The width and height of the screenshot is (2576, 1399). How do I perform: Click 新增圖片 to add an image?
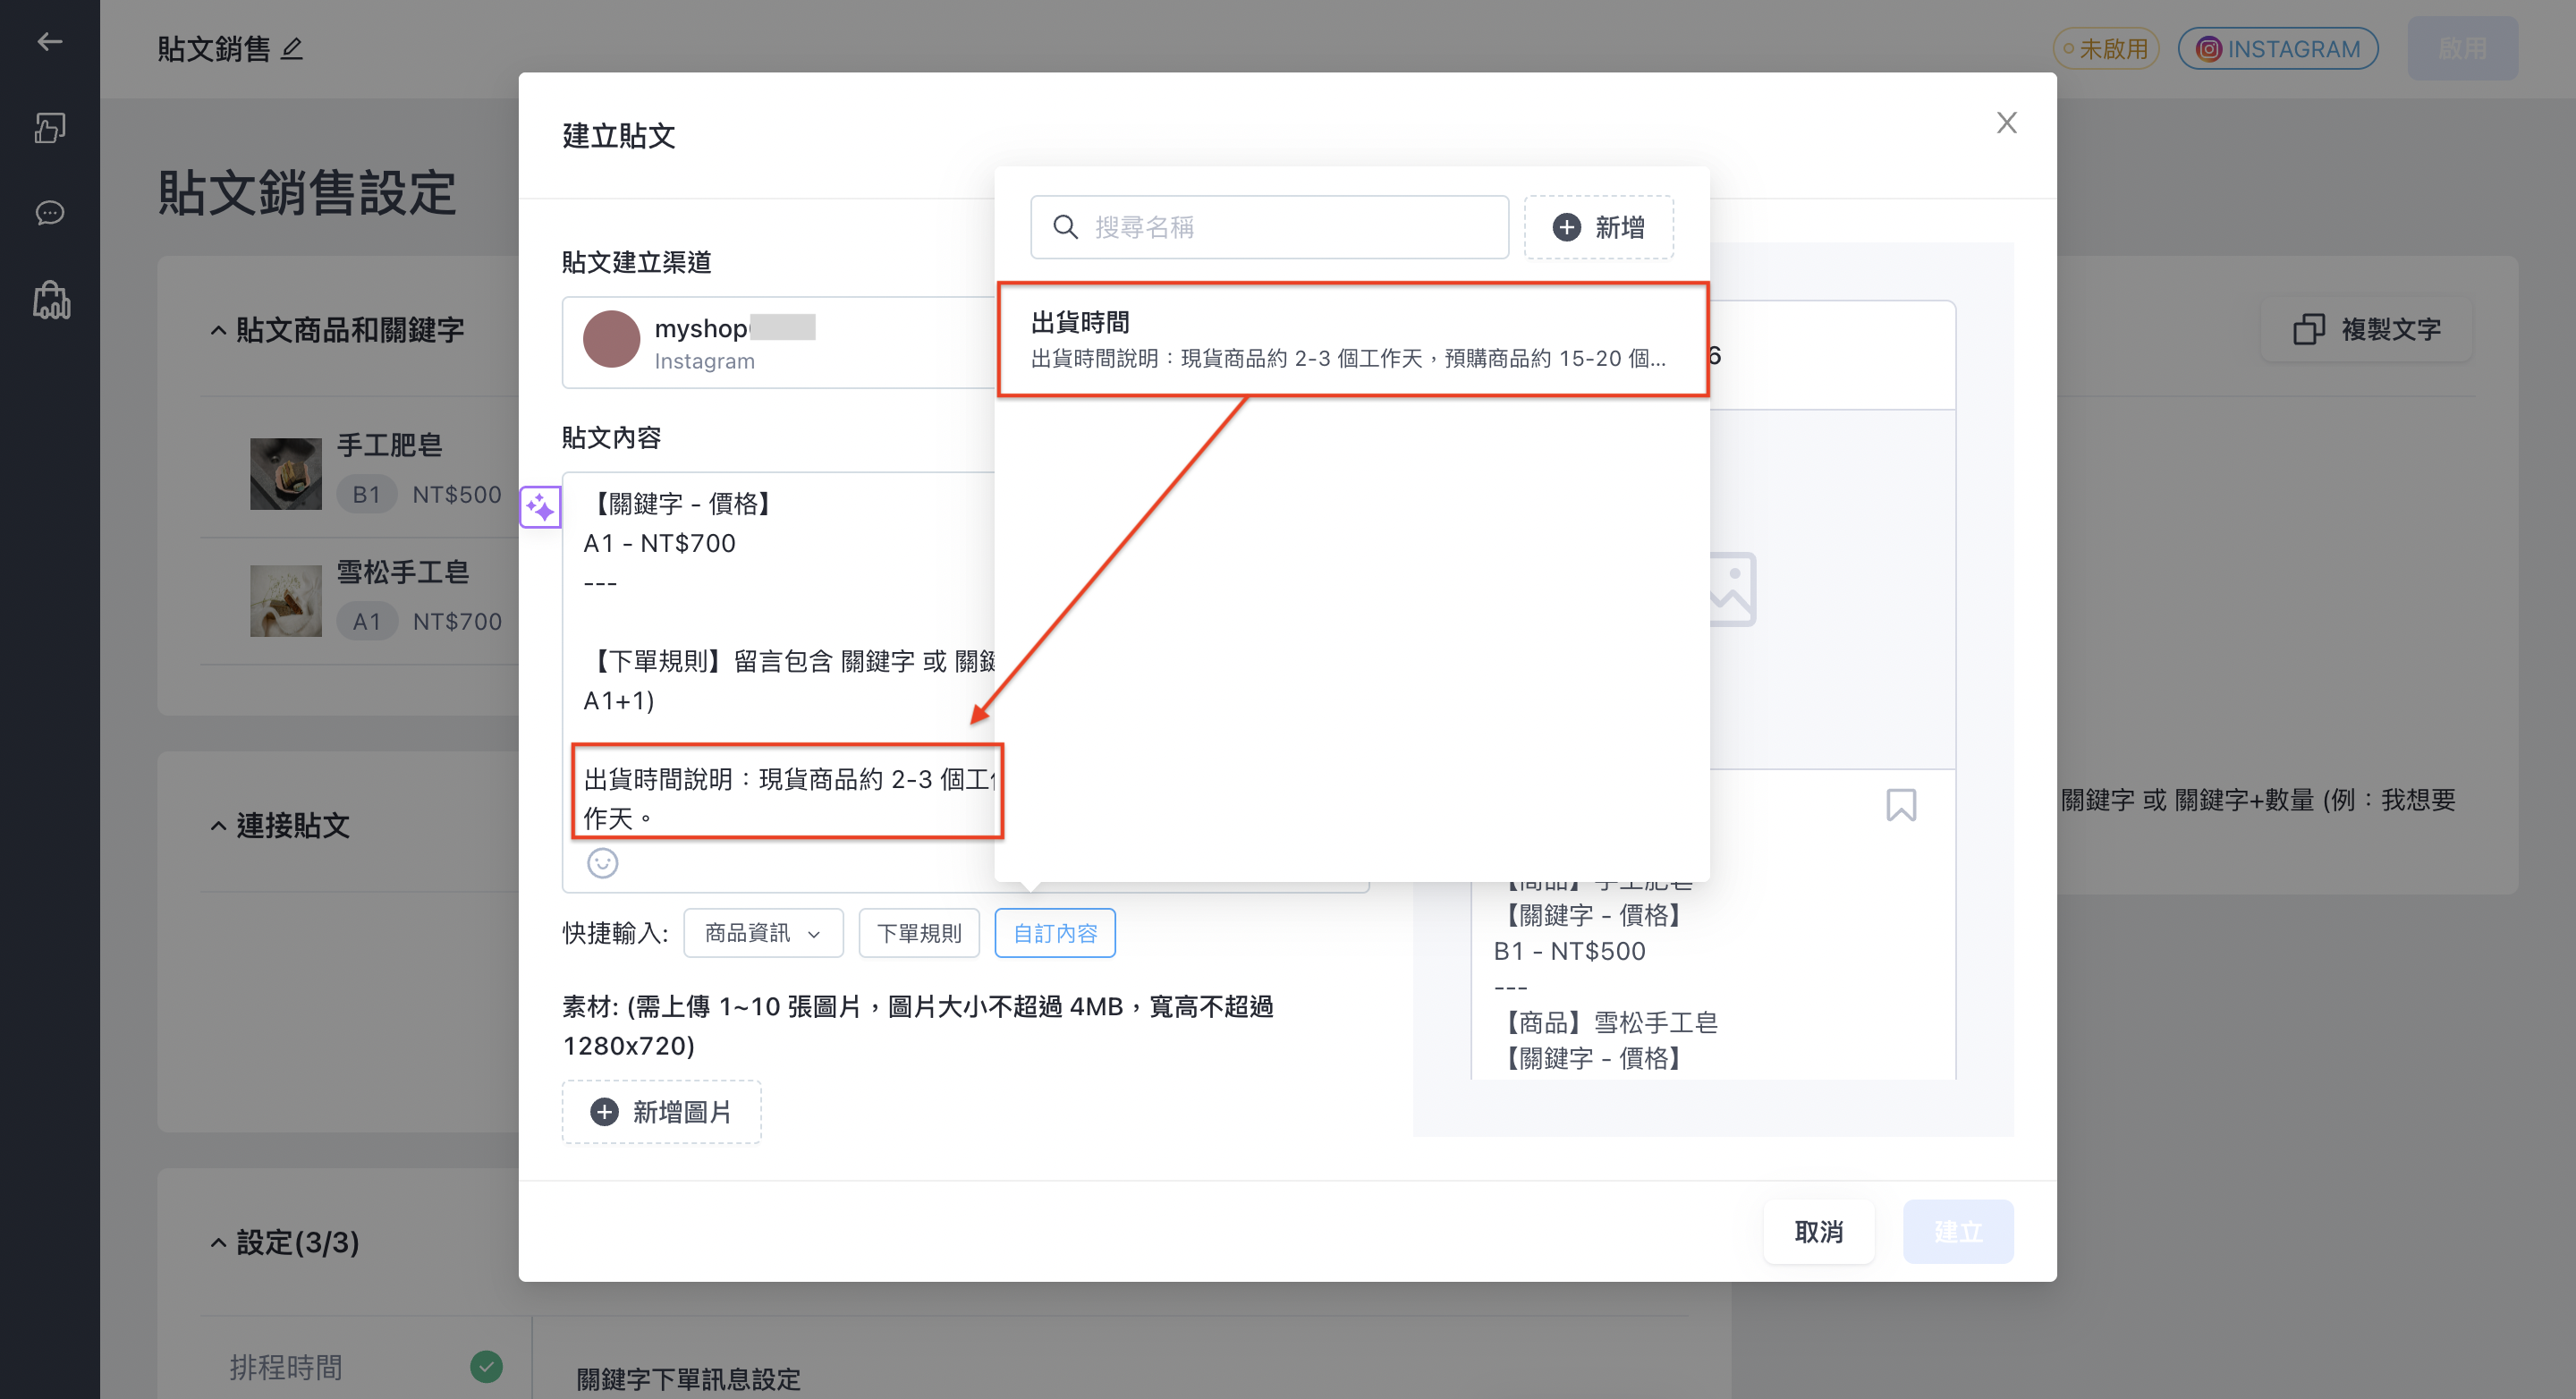(x=661, y=1112)
